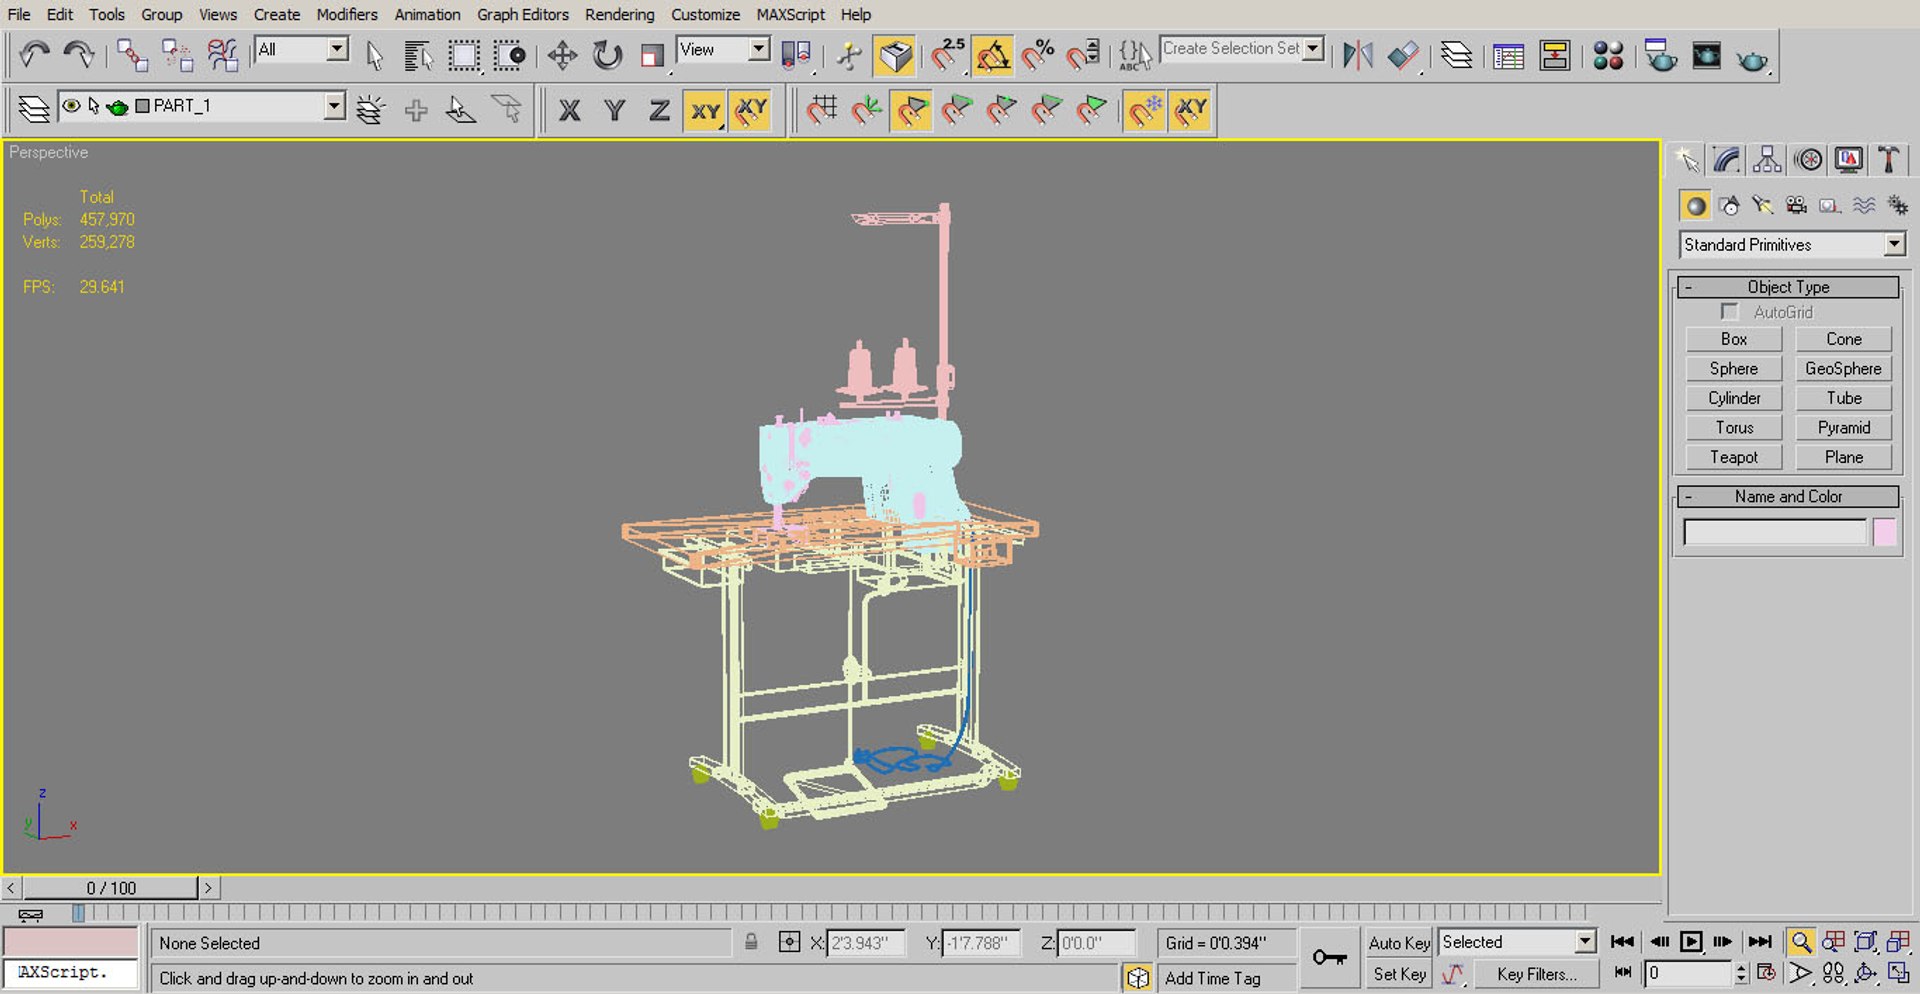Open the Hierarchy panel tab icon
Viewport: 1920px width, 994px height.
click(1767, 159)
